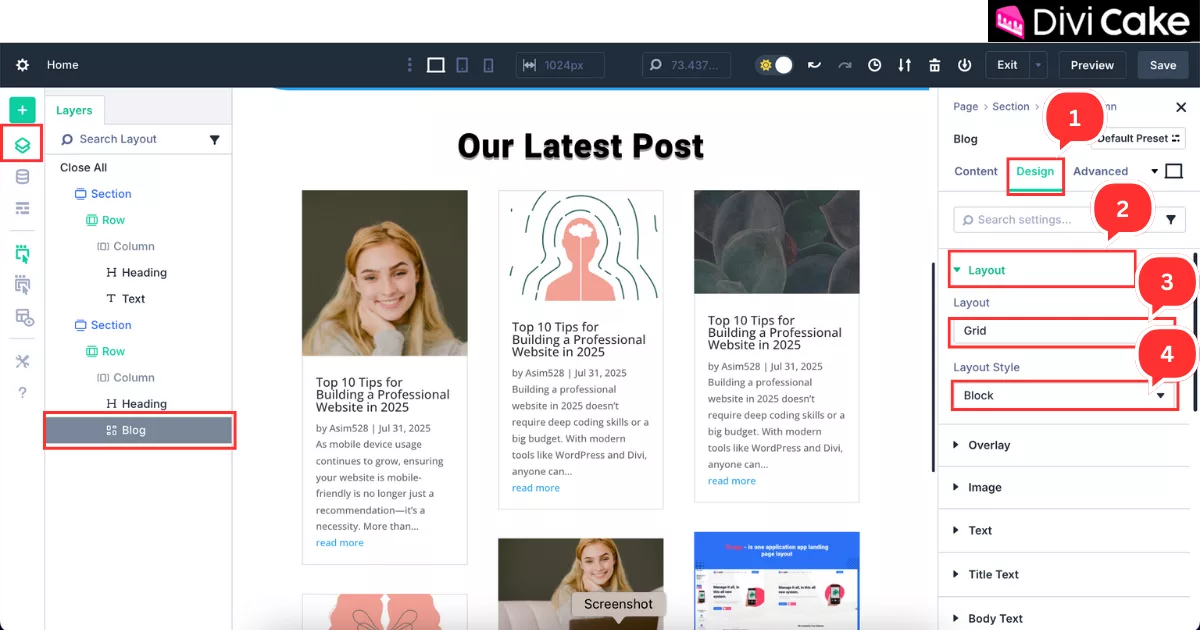1200x630 pixels.
Task: Click the undo arrow in top bar
Action: click(x=814, y=65)
